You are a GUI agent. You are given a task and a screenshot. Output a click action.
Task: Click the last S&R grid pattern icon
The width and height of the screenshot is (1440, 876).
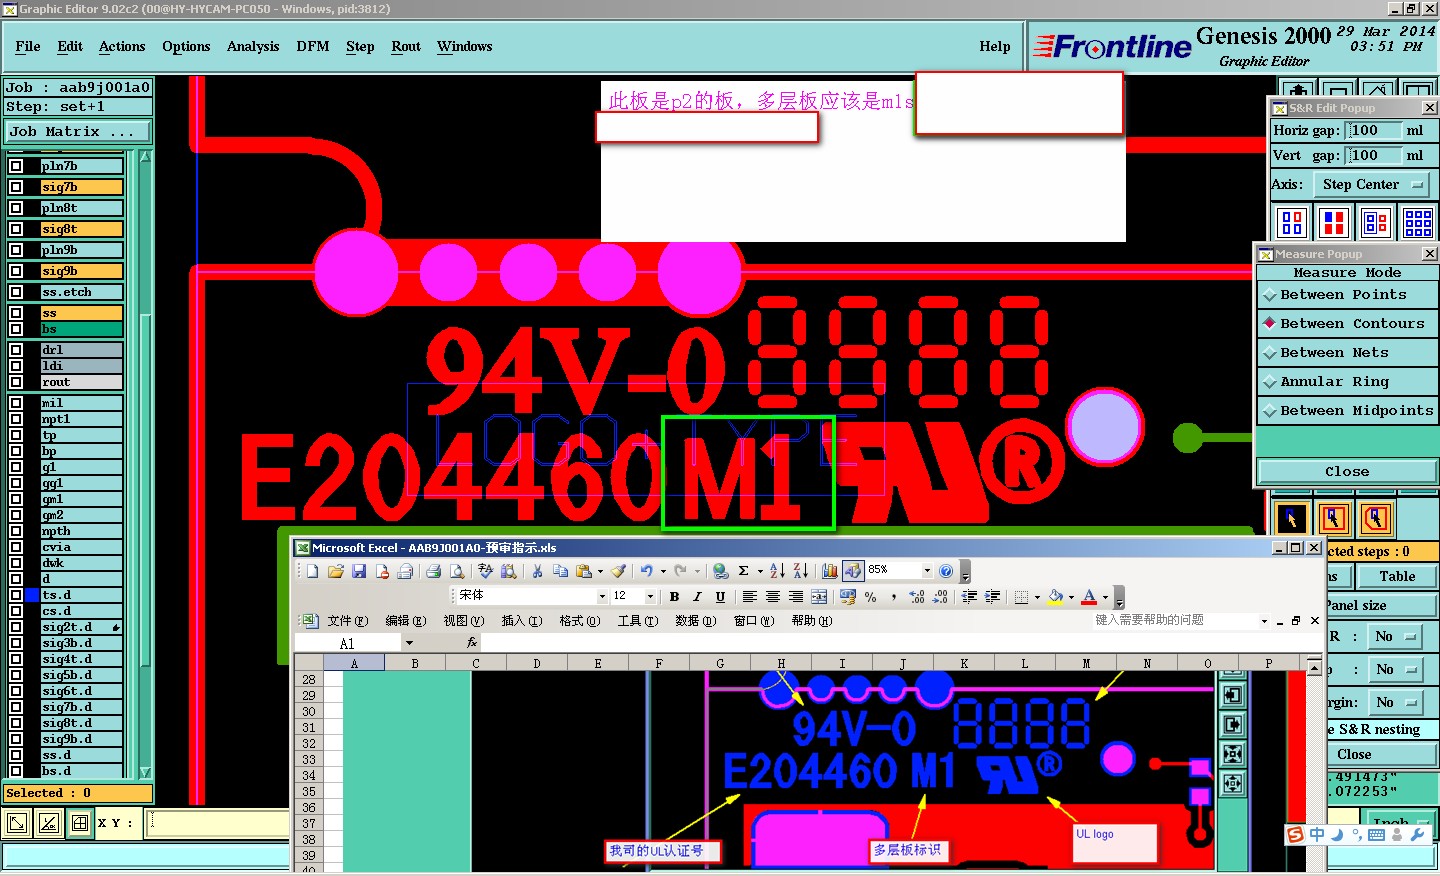1418,222
